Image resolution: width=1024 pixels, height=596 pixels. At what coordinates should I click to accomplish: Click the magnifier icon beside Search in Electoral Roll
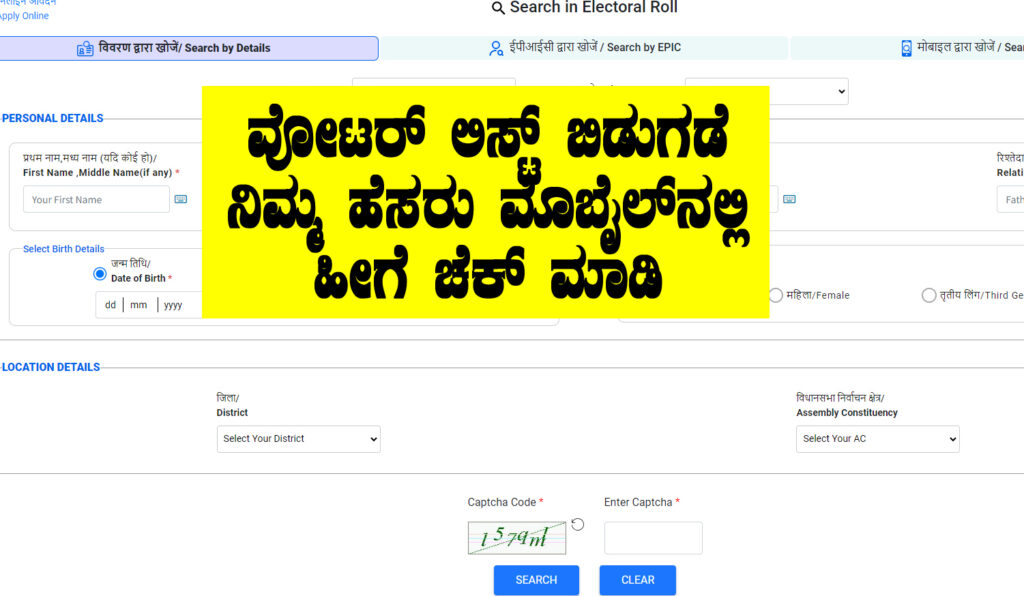[498, 8]
